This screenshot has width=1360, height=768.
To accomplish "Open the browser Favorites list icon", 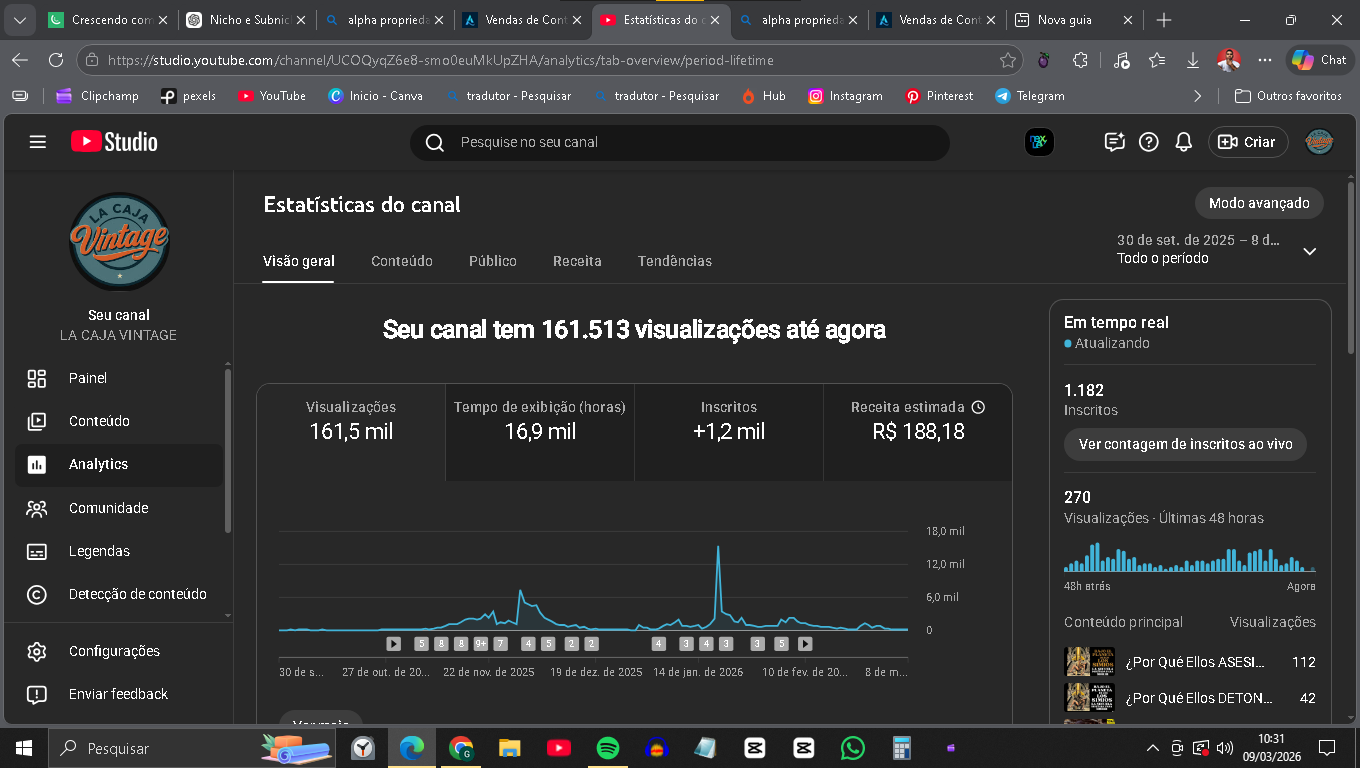I will pyautogui.click(x=1157, y=60).
